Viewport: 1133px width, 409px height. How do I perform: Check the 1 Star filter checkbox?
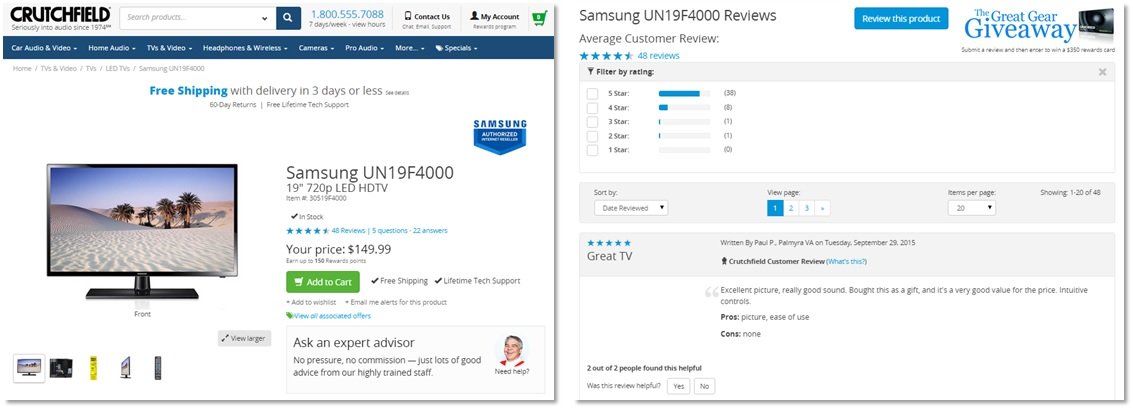coord(593,150)
